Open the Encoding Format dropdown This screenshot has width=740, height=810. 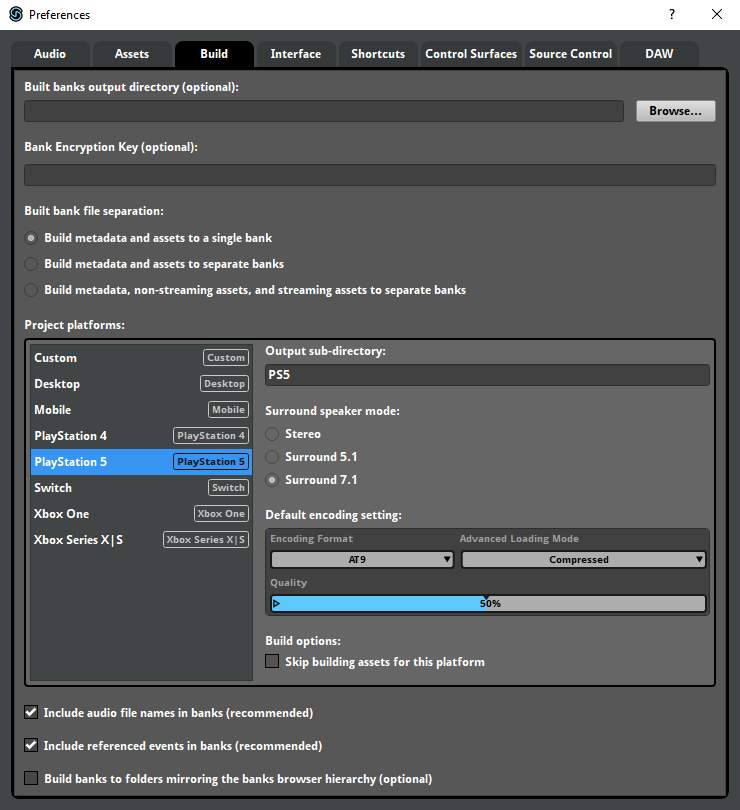point(362,559)
